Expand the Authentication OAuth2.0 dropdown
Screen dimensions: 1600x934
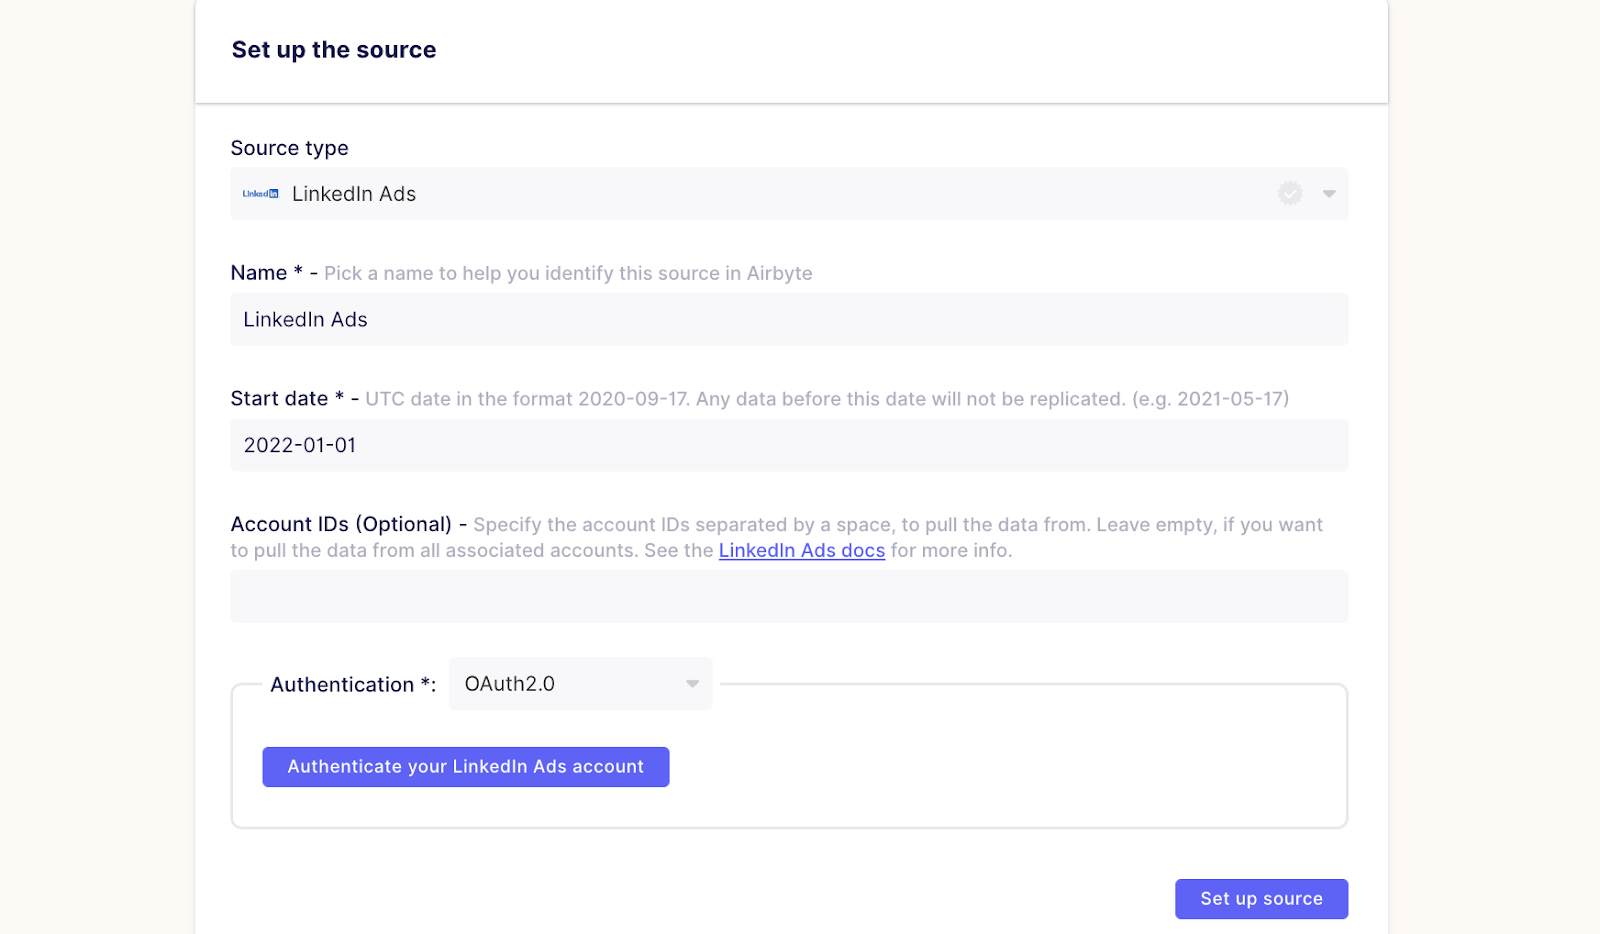tap(692, 683)
